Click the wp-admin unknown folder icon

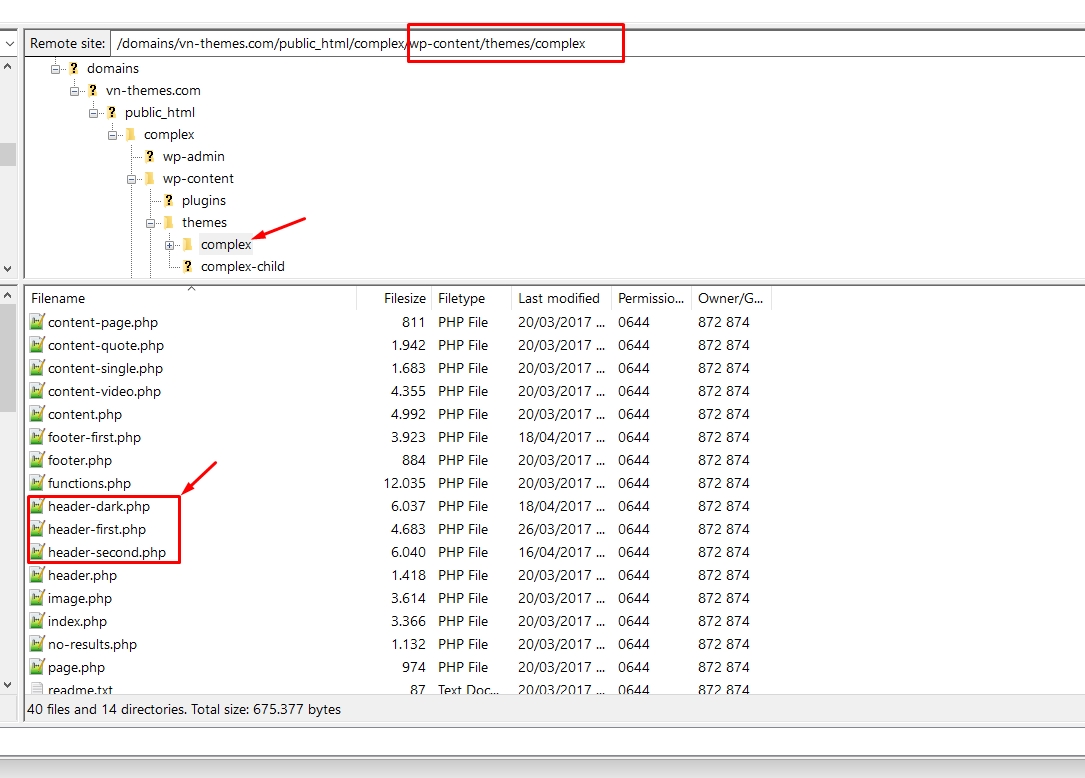149,156
